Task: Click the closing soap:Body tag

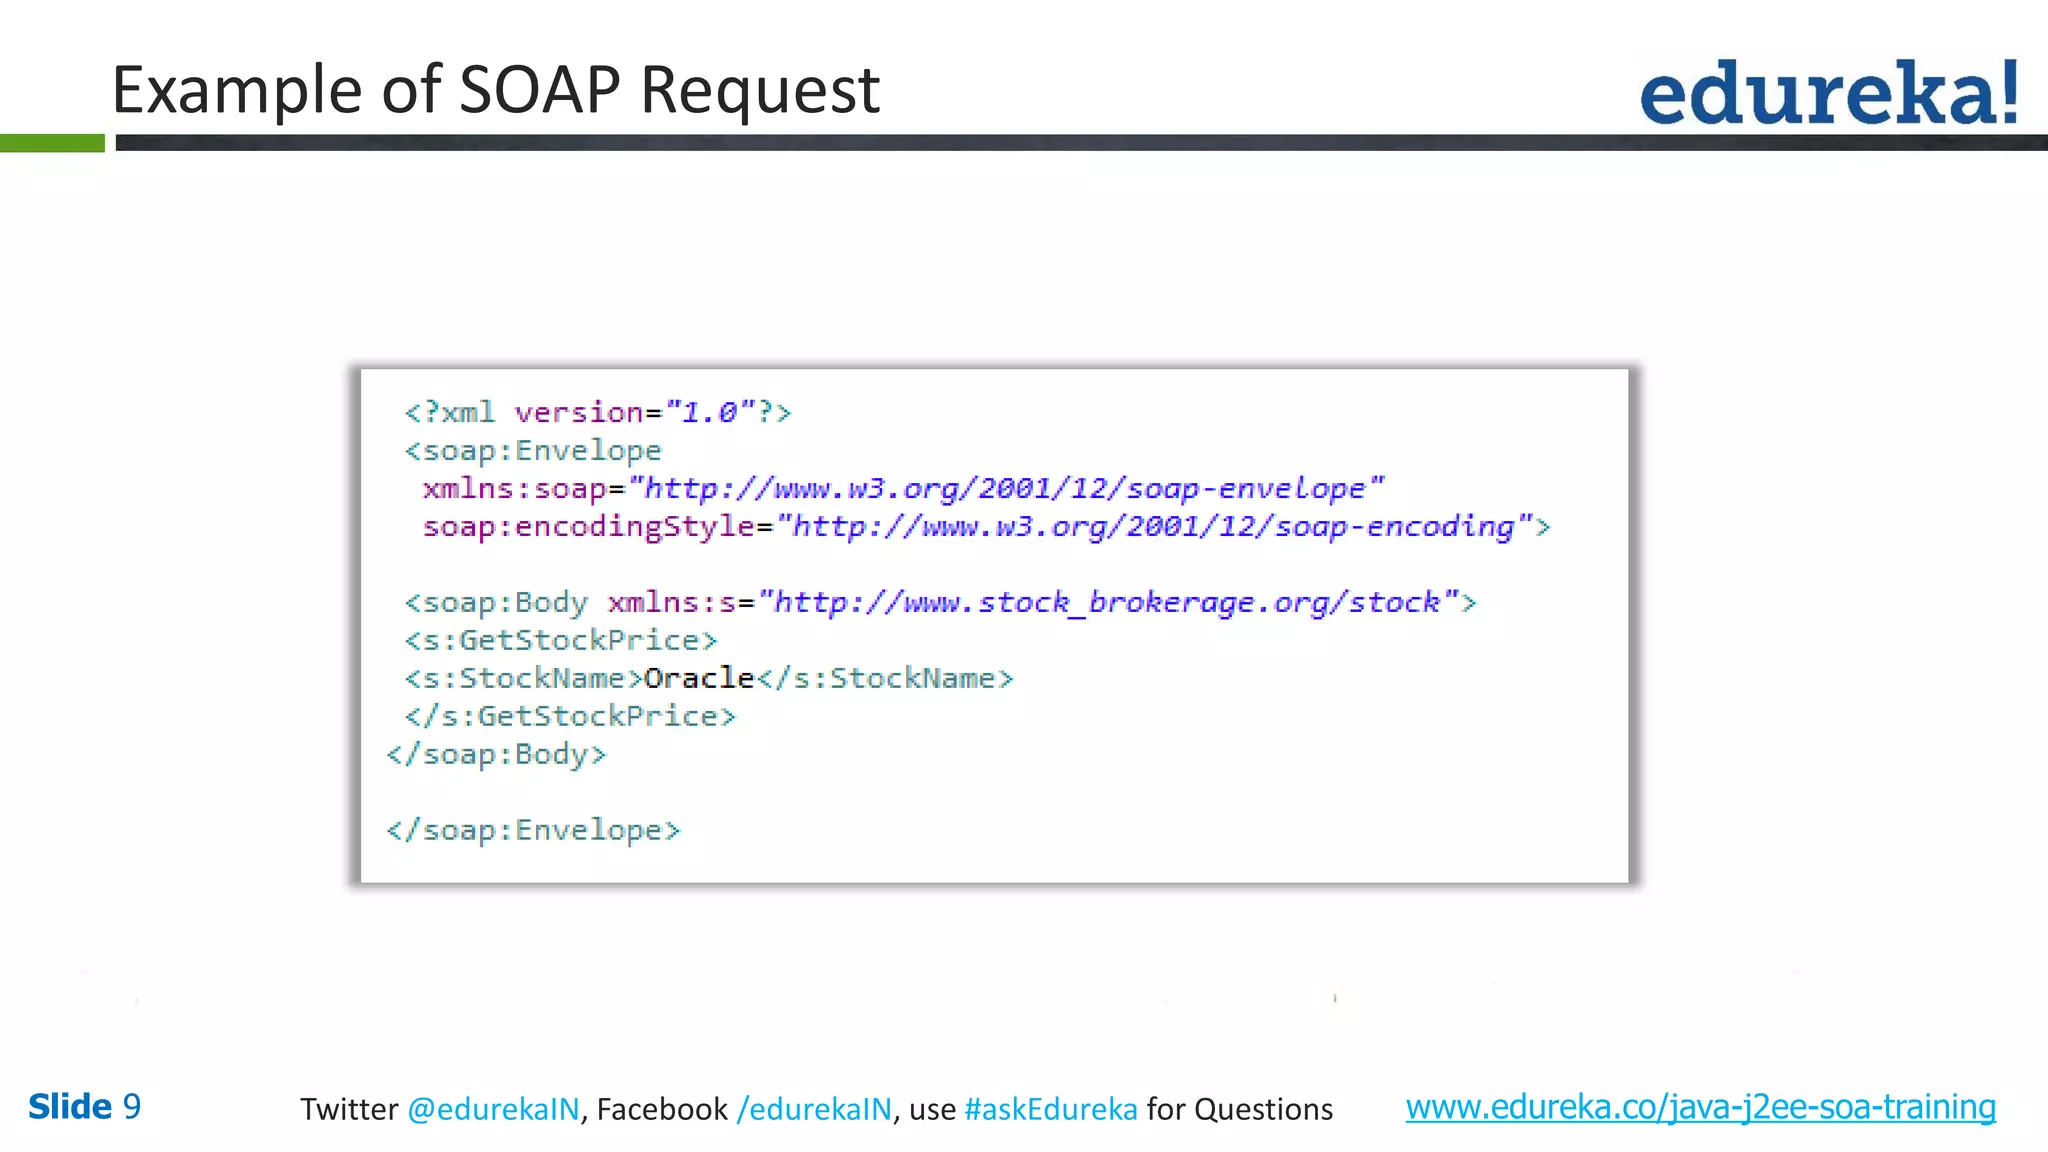Action: coord(496,754)
